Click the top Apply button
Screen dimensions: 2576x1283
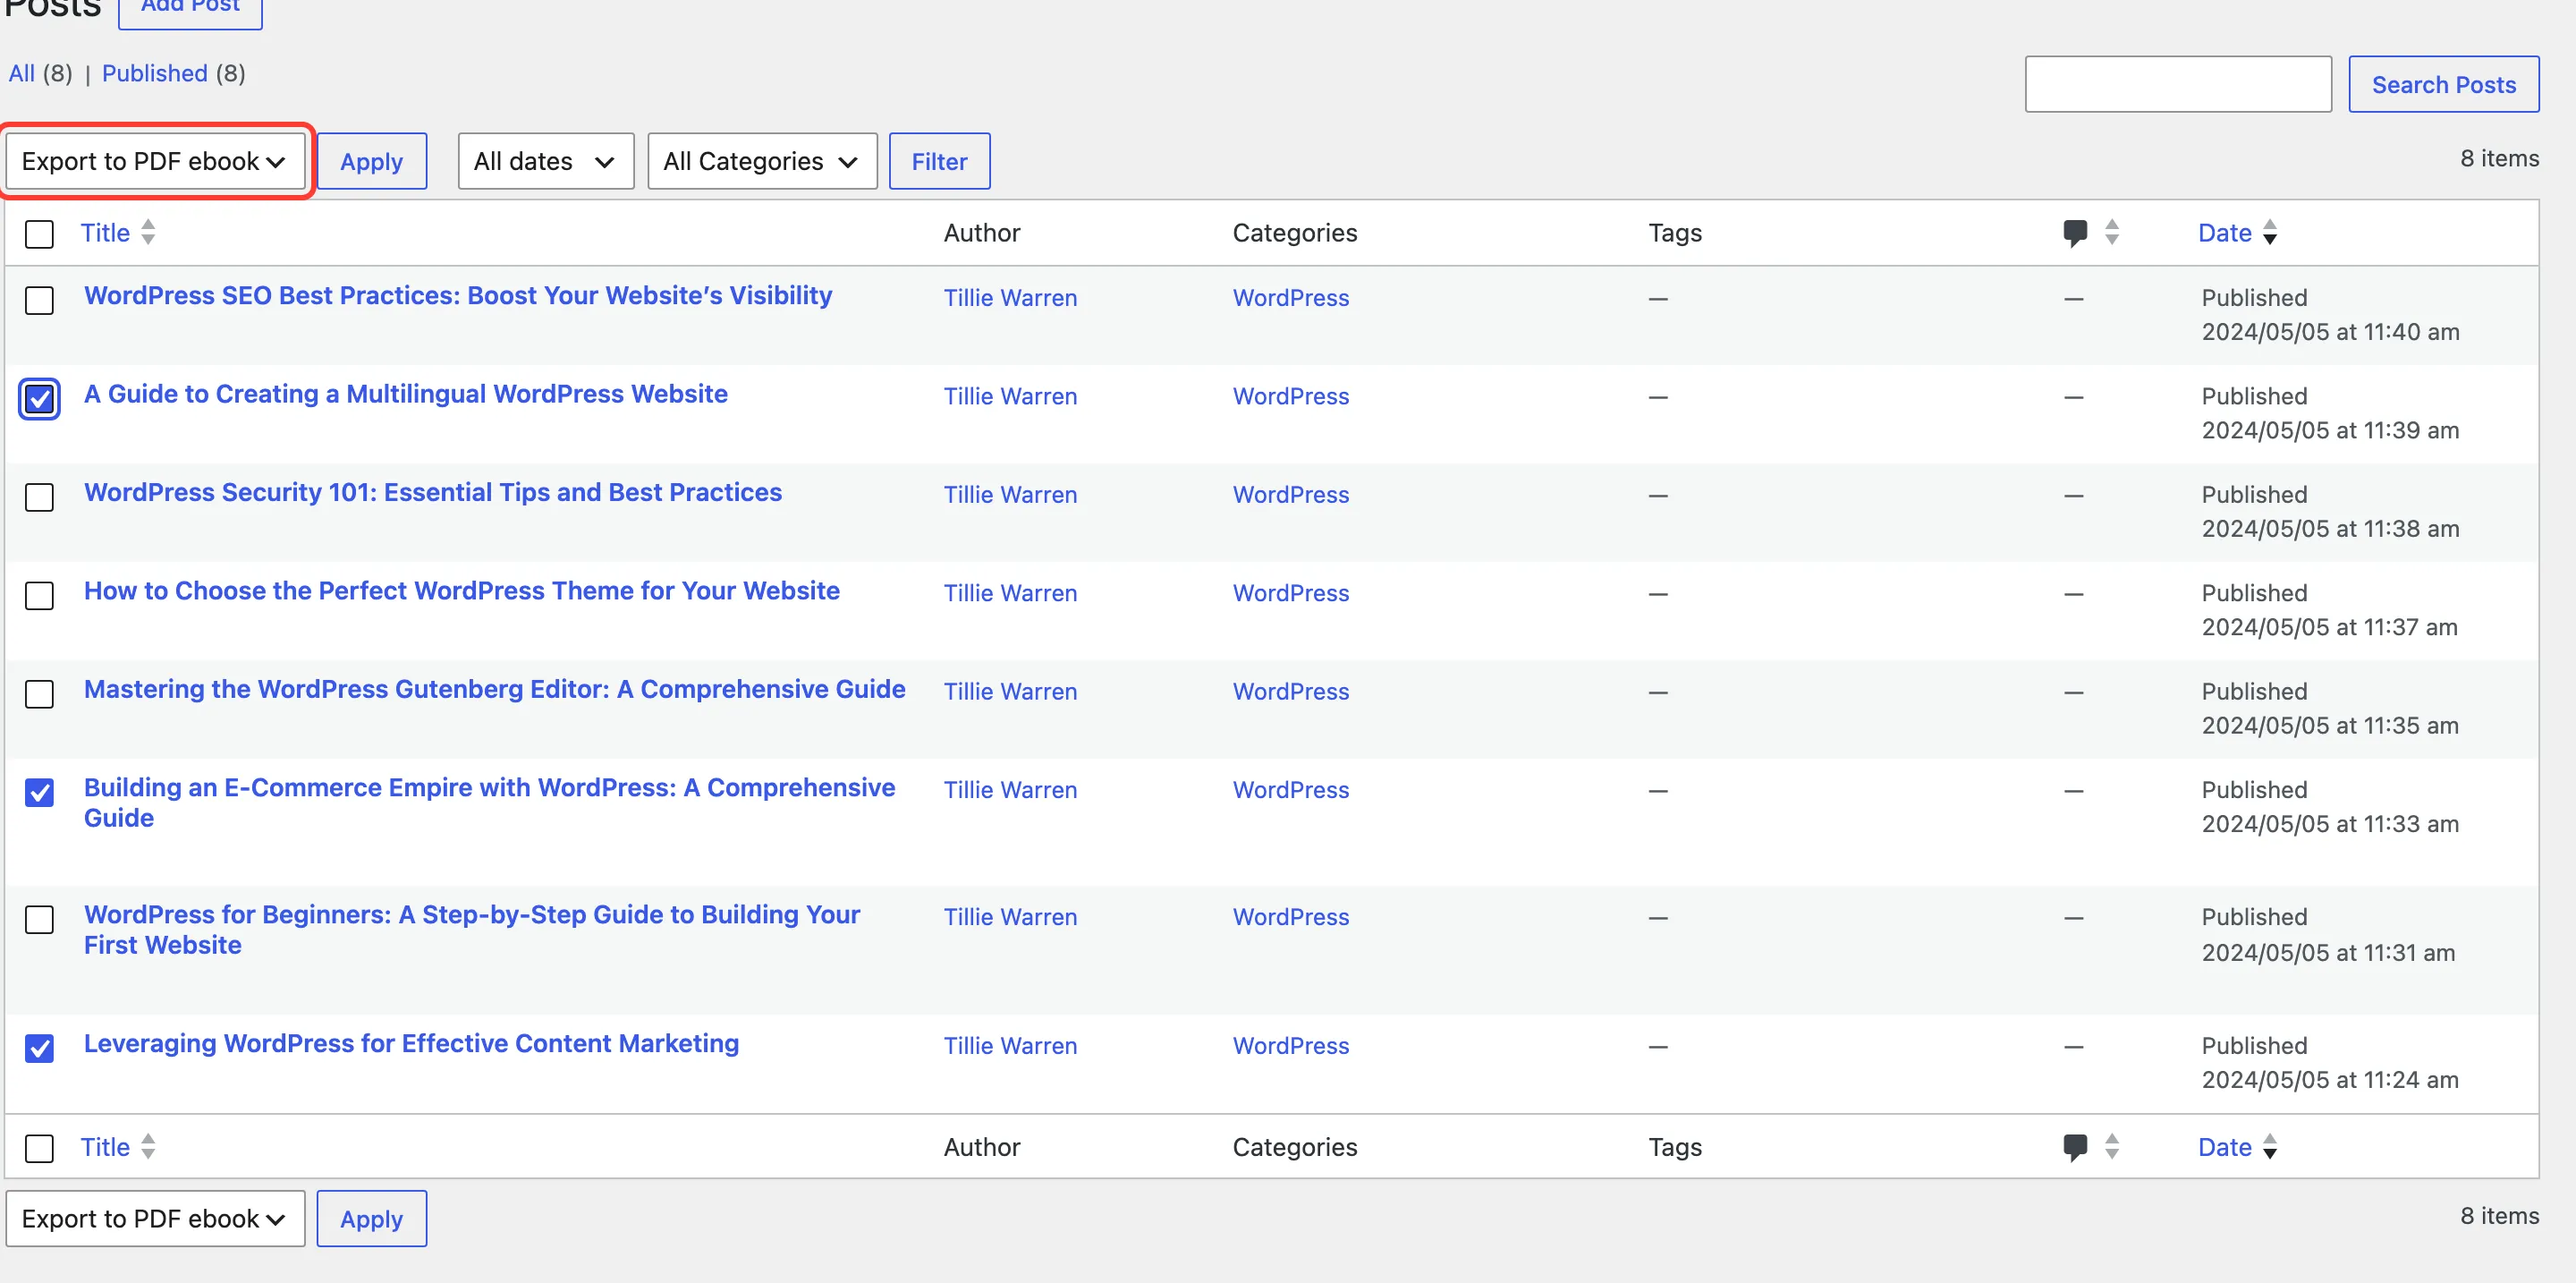[x=372, y=161]
